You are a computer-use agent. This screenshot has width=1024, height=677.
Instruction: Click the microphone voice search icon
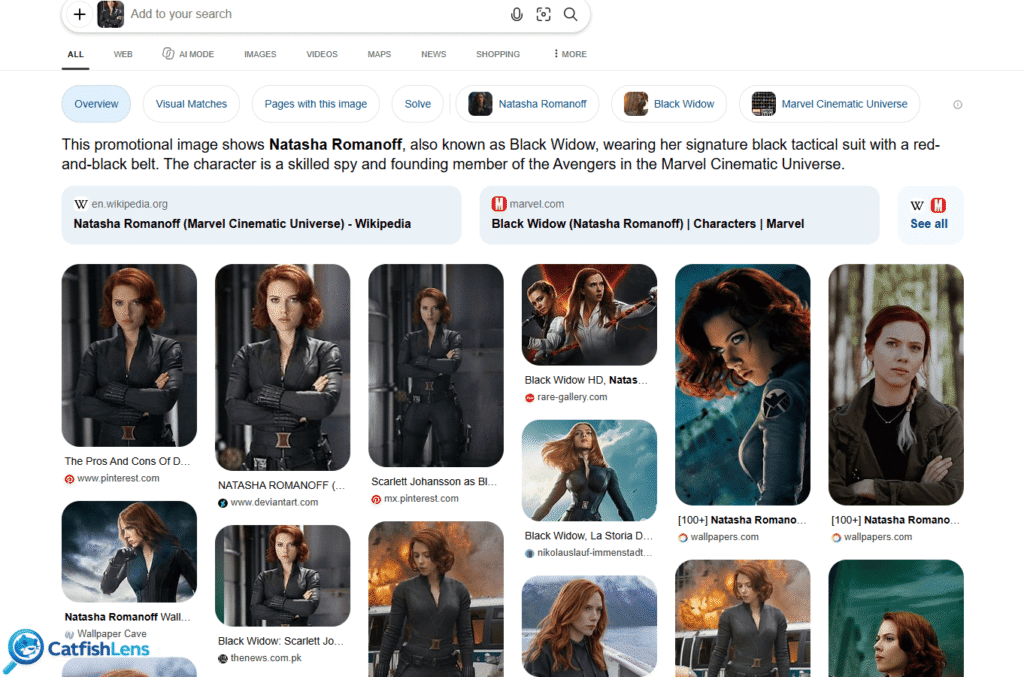pyautogui.click(x=517, y=14)
